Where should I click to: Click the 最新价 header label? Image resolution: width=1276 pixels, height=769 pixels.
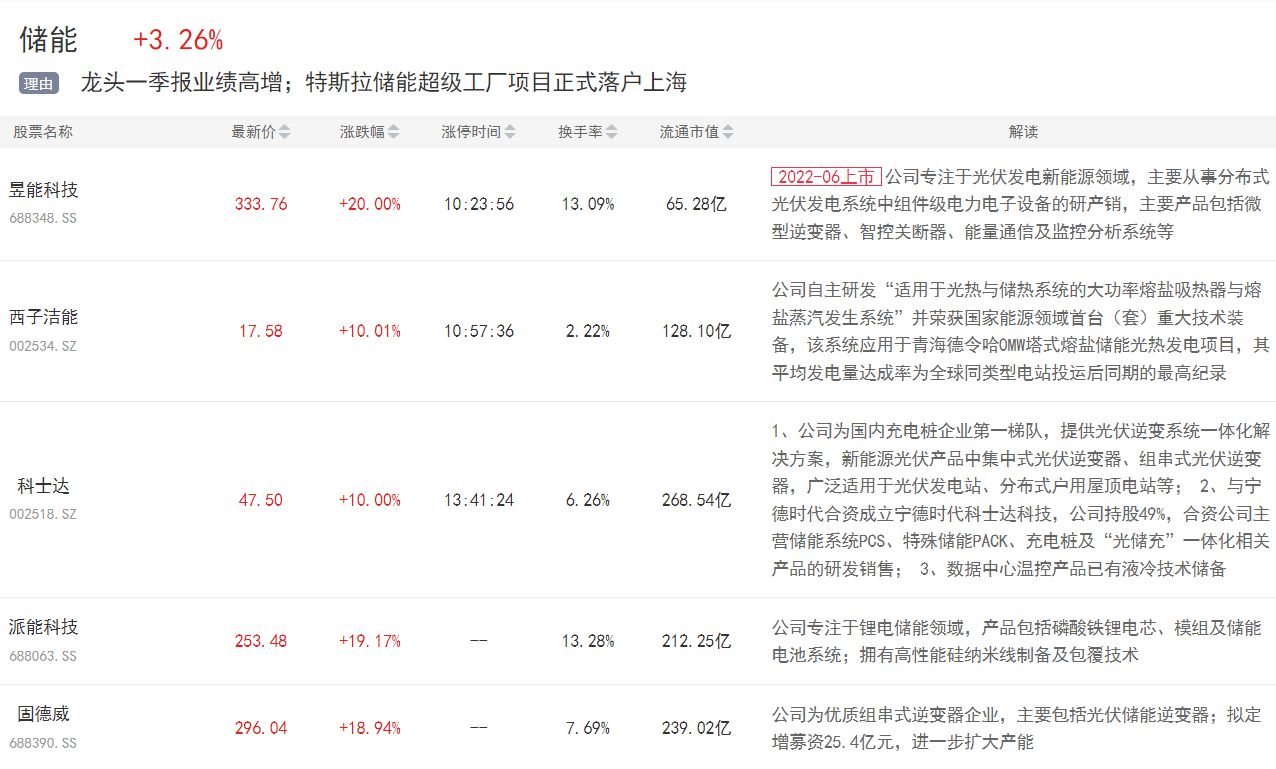tap(254, 132)
